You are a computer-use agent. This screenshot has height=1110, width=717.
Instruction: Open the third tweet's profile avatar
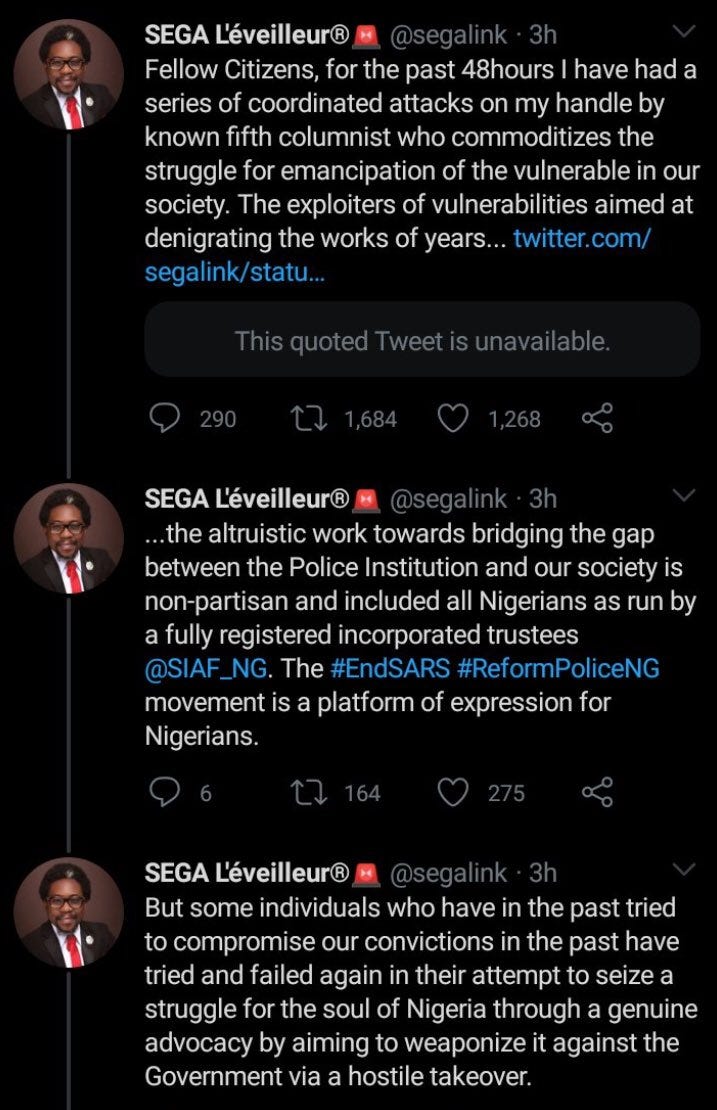[x=69, y=912]
